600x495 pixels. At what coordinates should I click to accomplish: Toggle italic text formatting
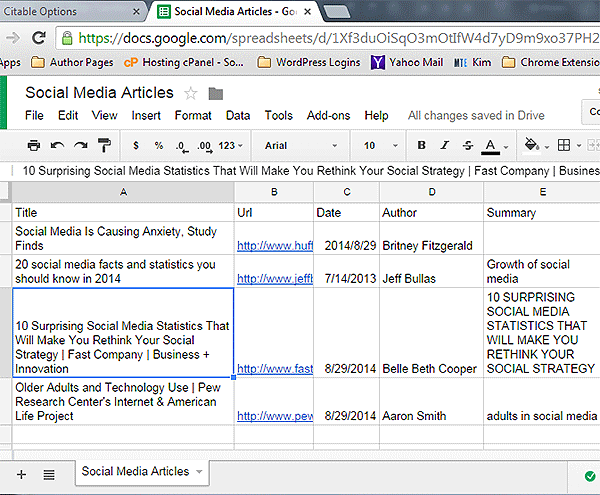pos(445,146)
